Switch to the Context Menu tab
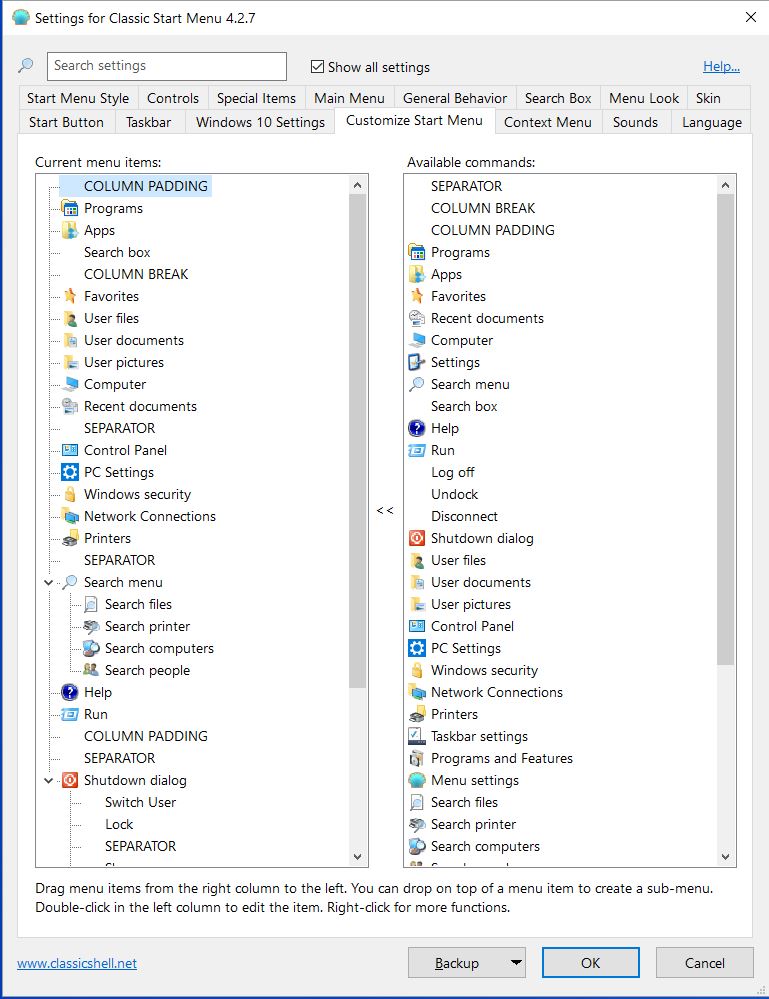This screenshot has width=769, height=999. pos(547,122)
